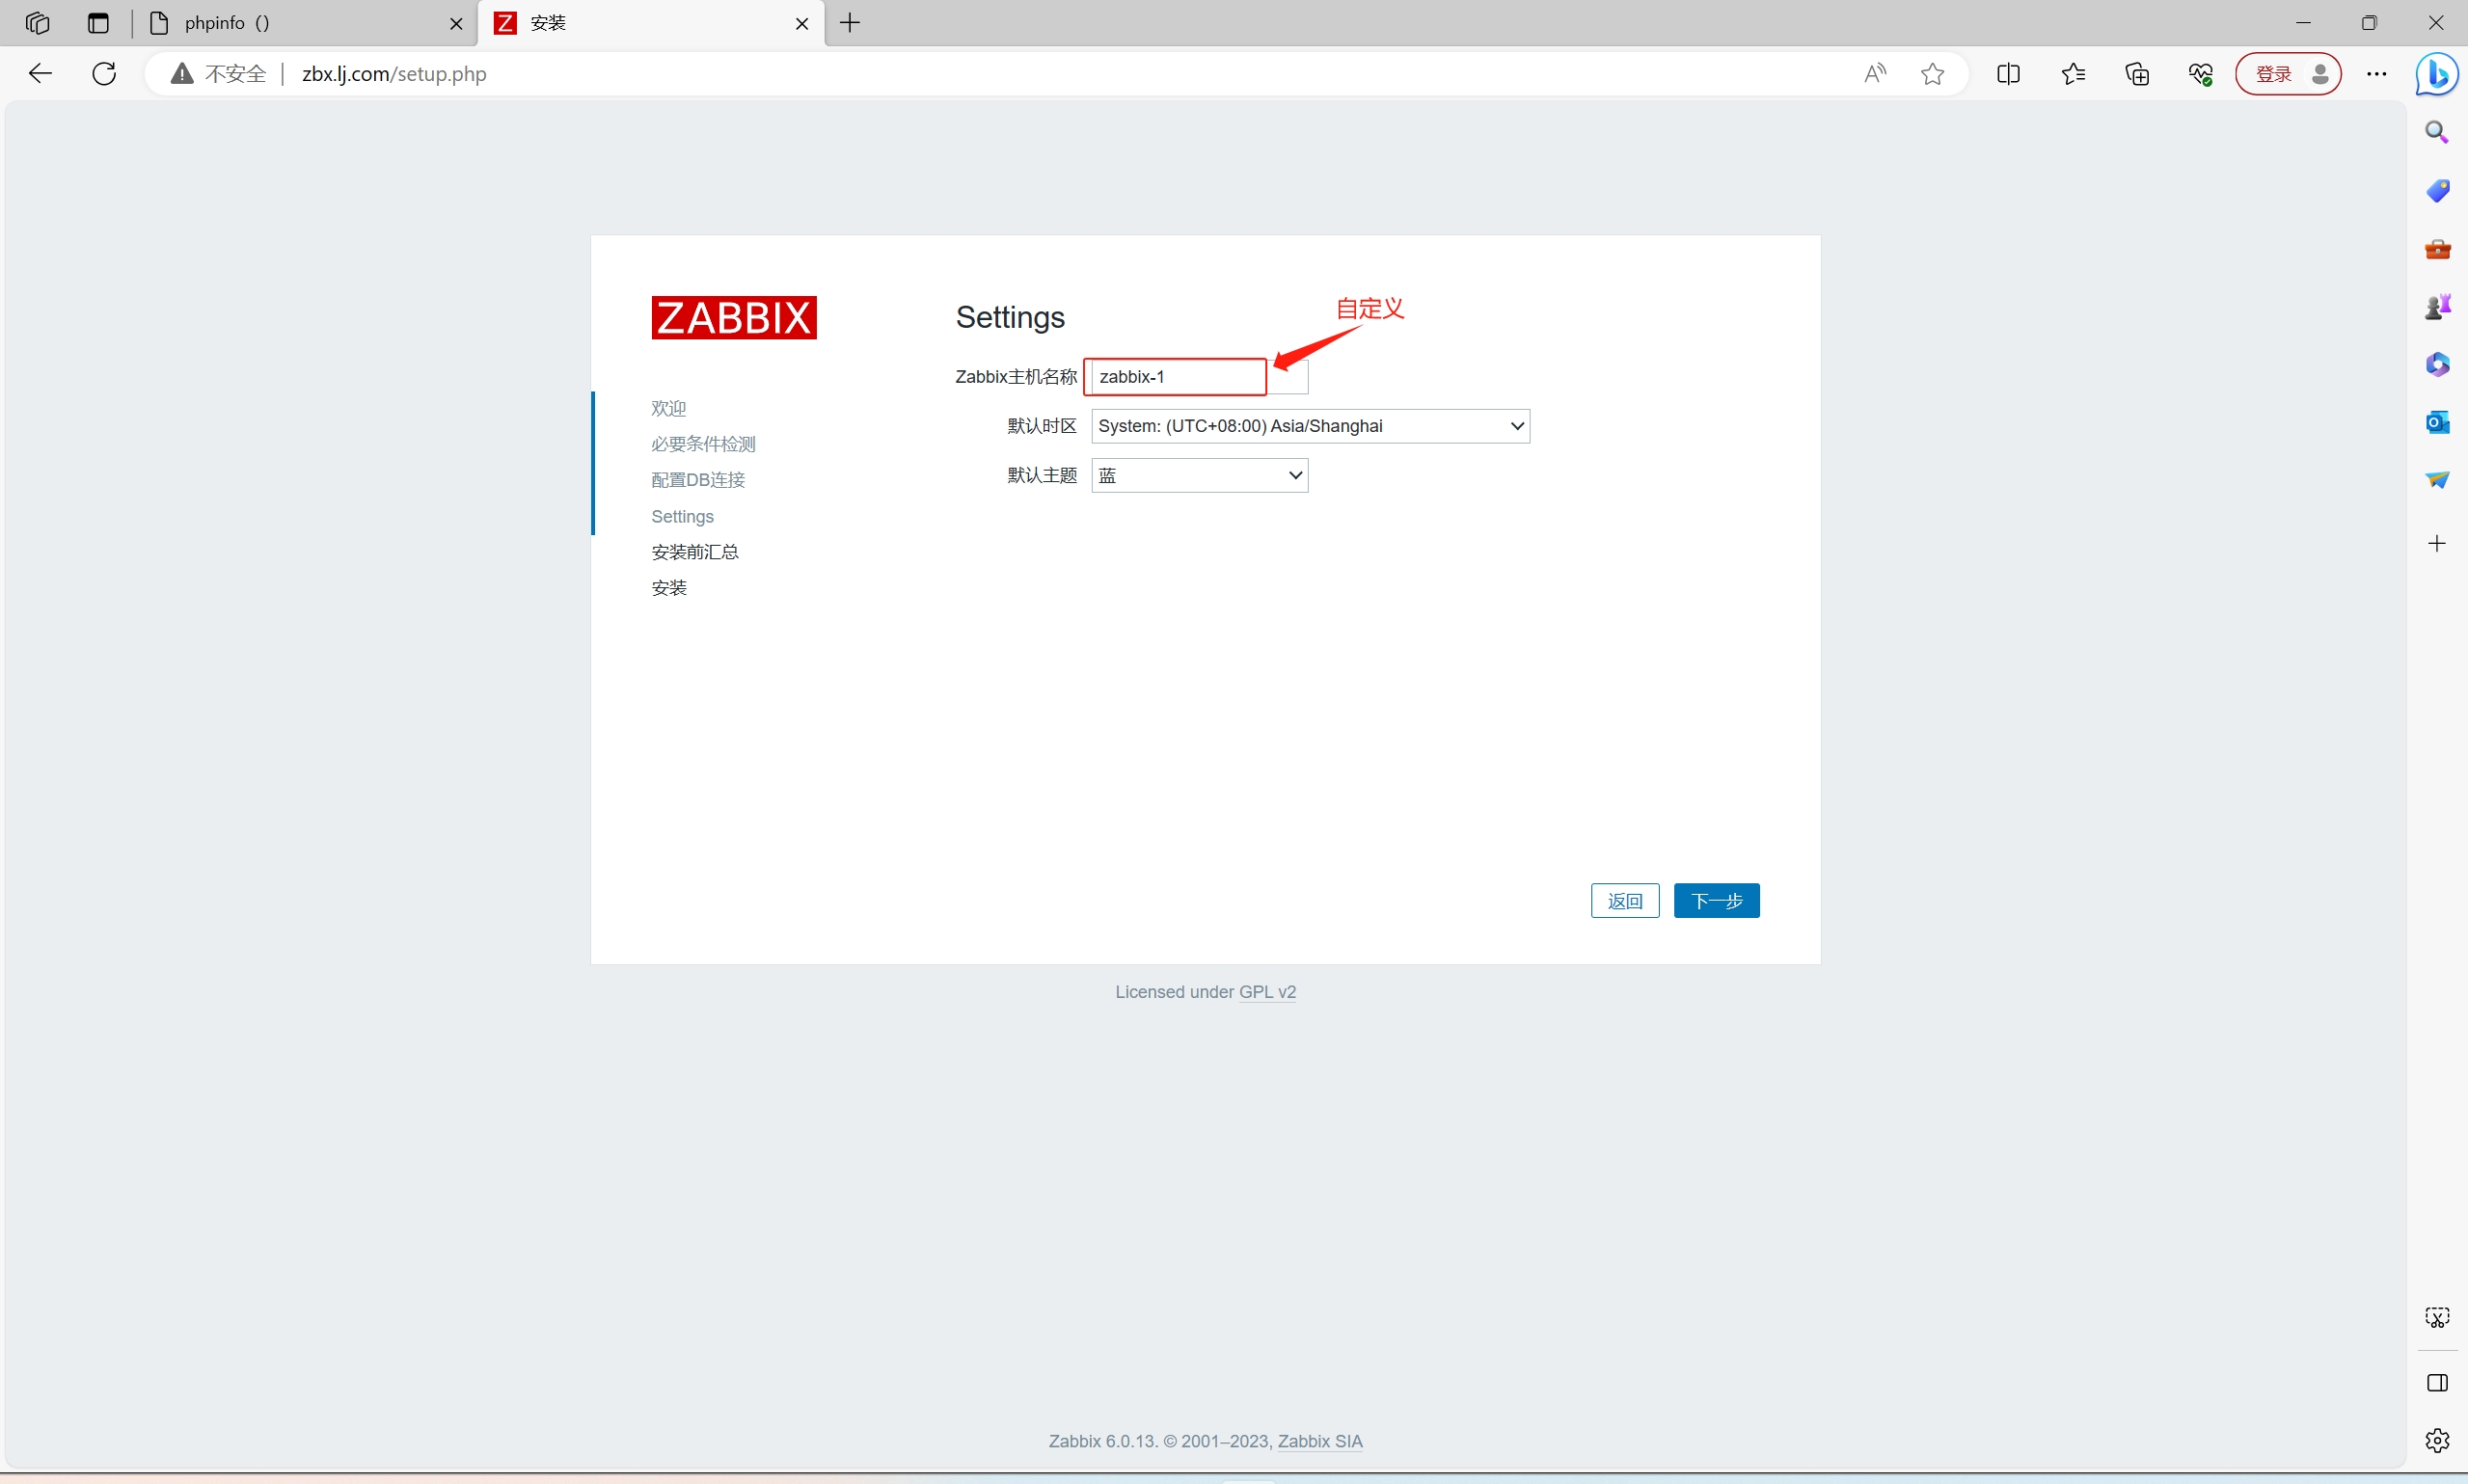Expand the default timezone dropdown

(x=1309, y=426)
